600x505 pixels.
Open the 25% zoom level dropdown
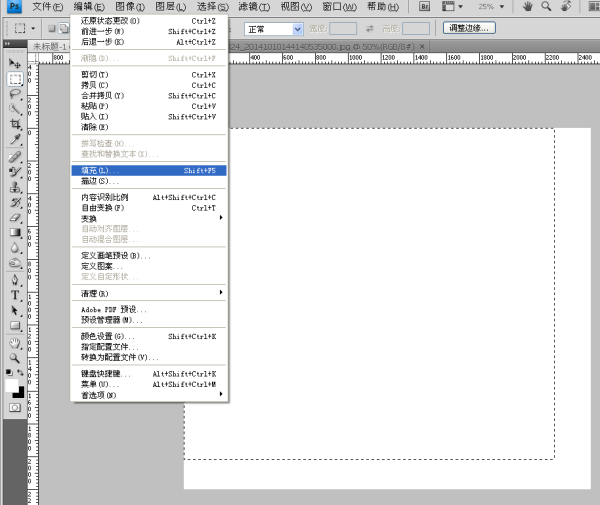pyautogui.click(x=491, y=6)
